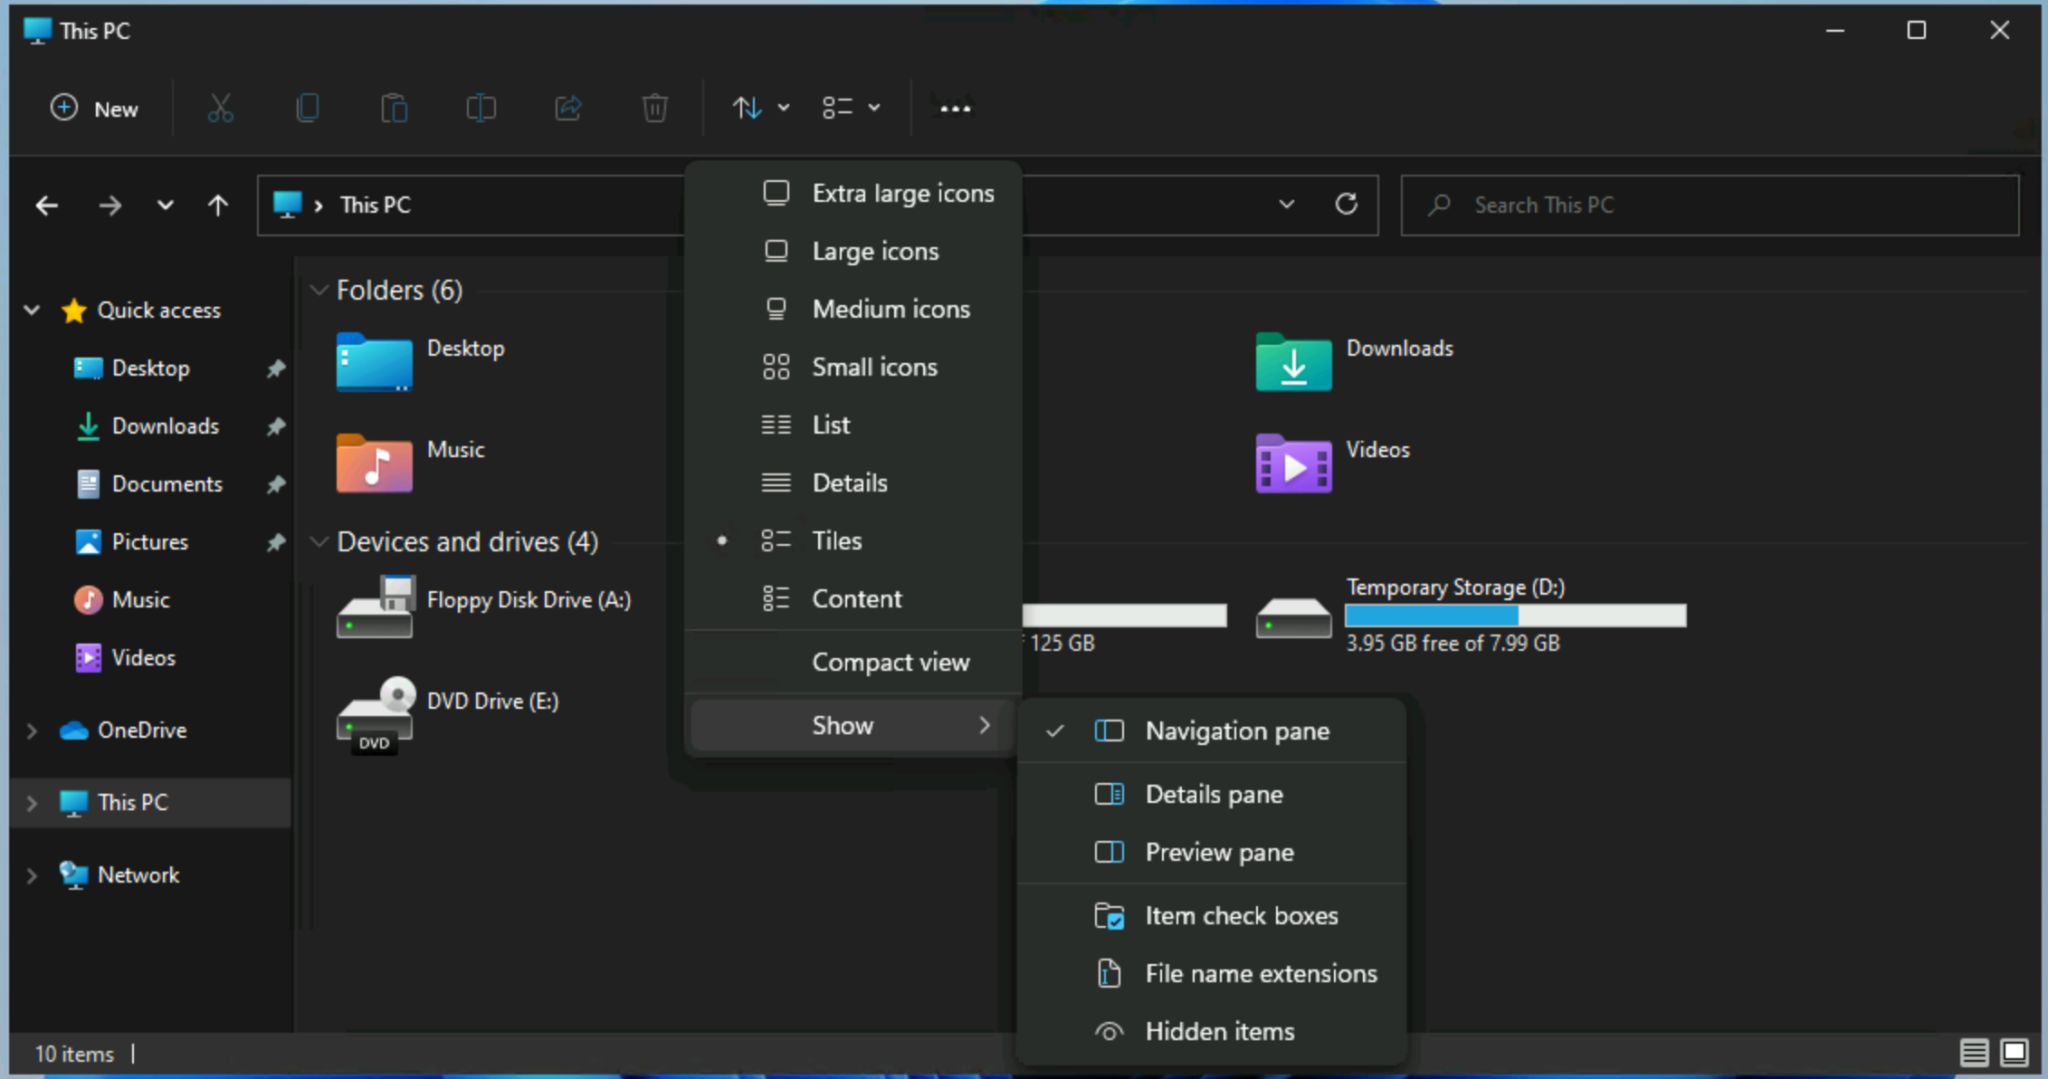The height and width of the screenshot is (1079, 2048).
Task: Select the Videos folder tile
Action: click(1332, 463)
